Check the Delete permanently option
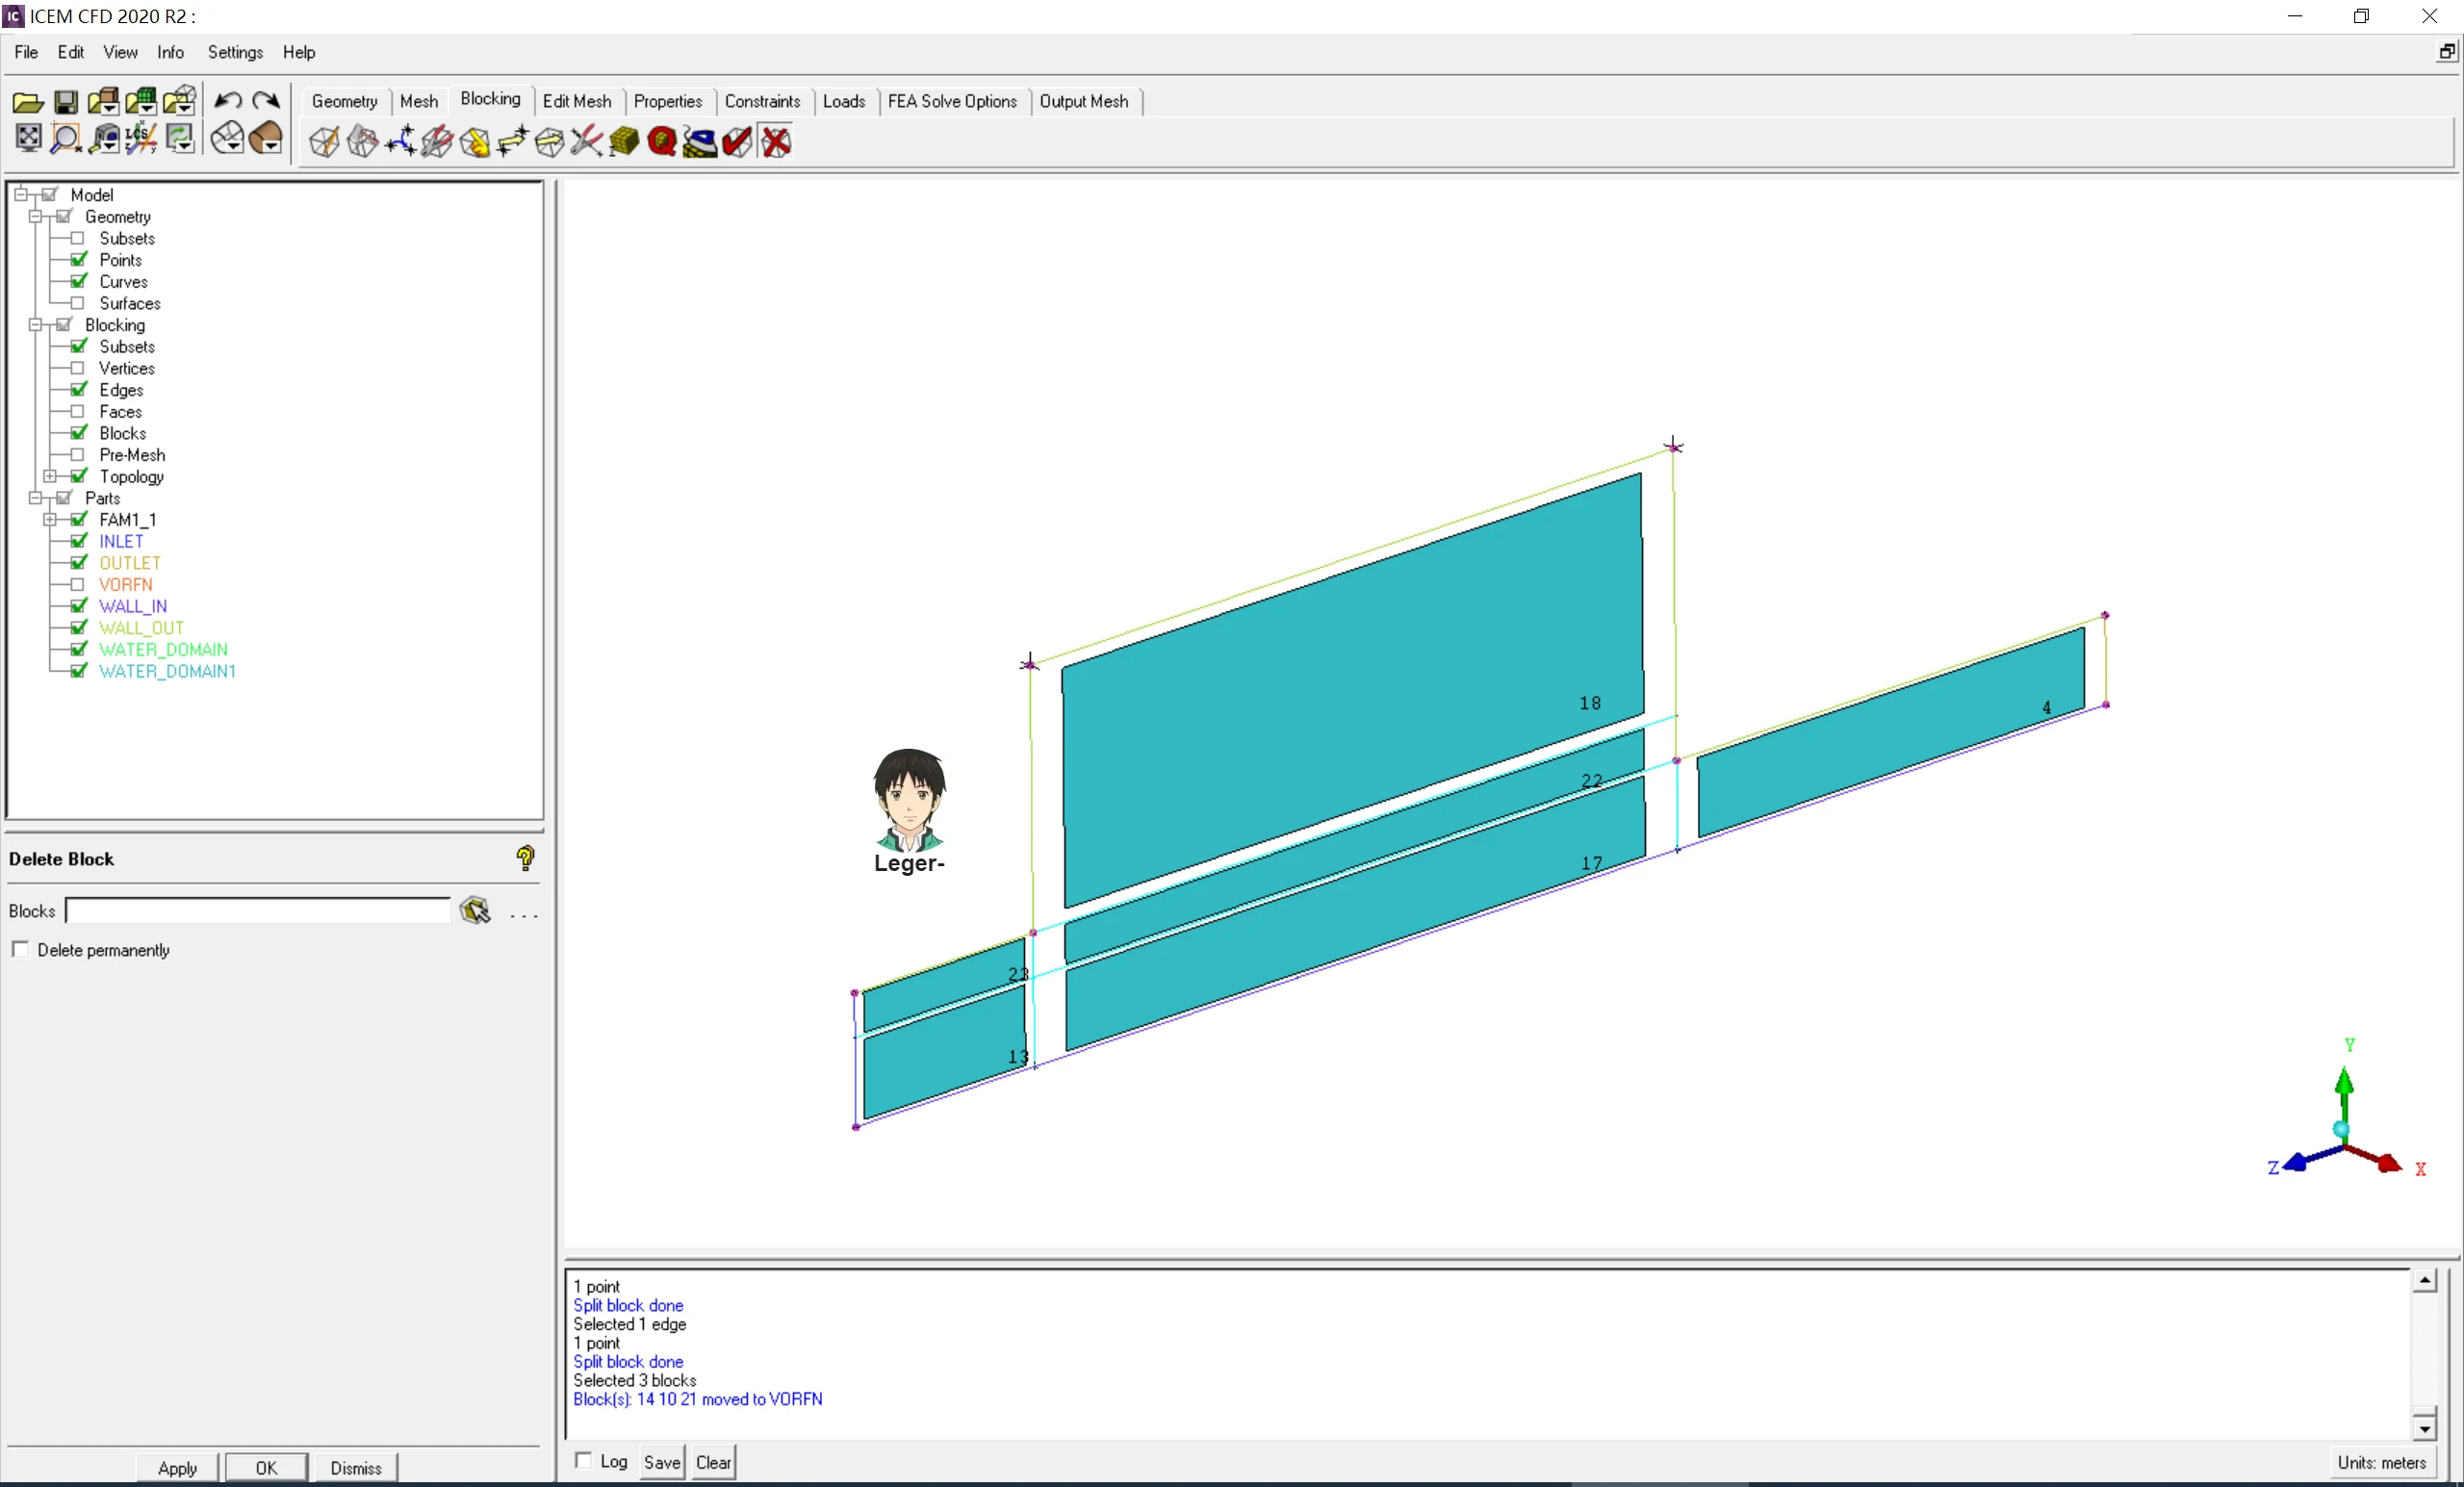 [20, 949]
